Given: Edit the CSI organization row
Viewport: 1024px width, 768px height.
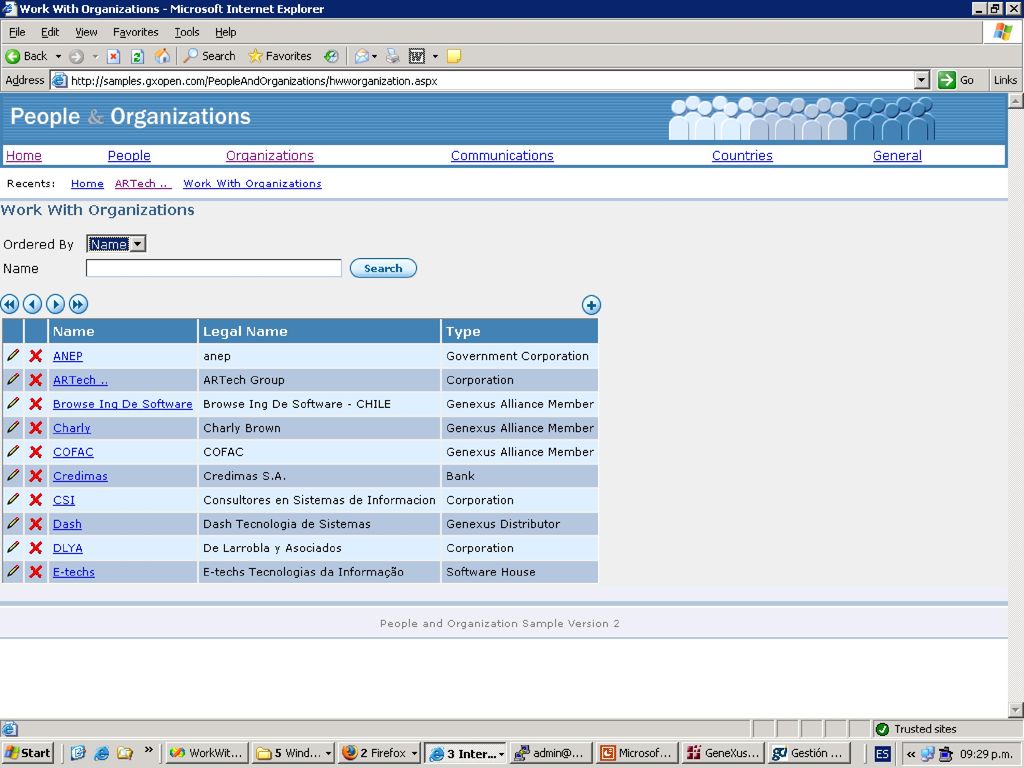Looking at the screenshot, I should coord(13,500).
